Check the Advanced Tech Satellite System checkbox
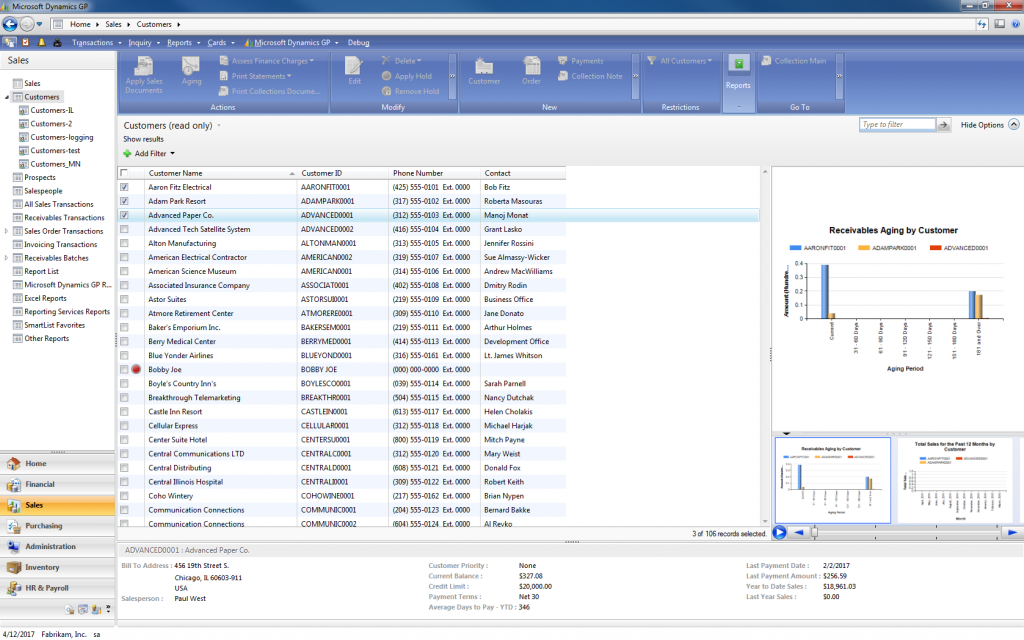 (x=124, y=229)
